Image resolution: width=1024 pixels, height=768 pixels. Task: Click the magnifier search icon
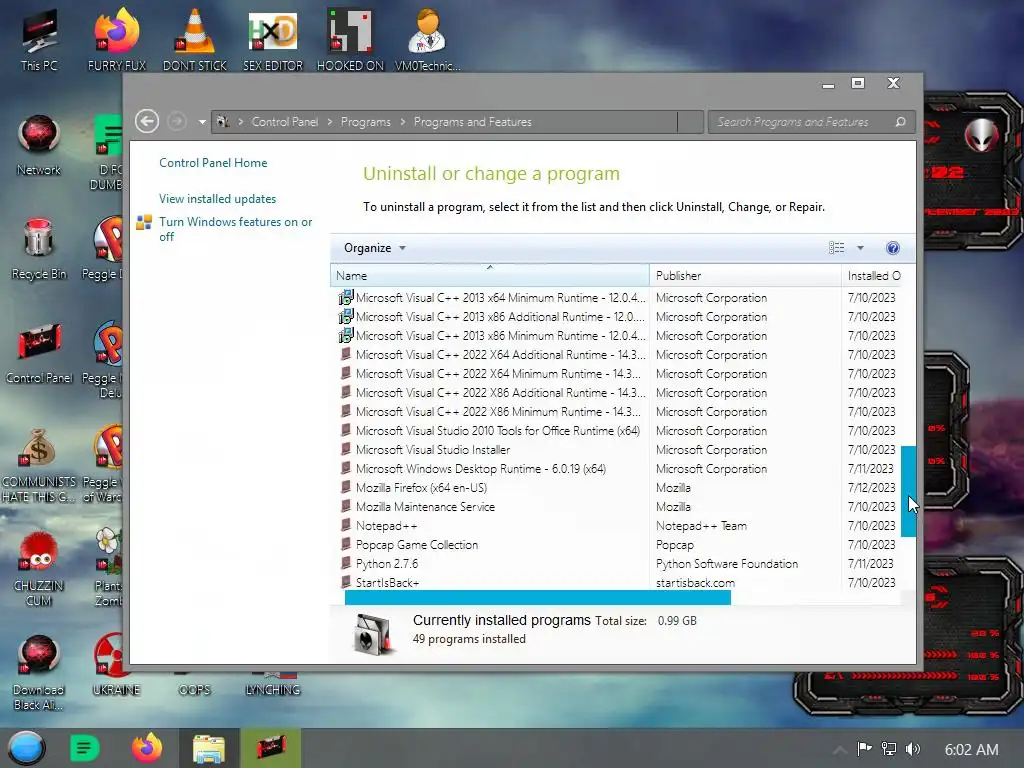coord(900,122)
